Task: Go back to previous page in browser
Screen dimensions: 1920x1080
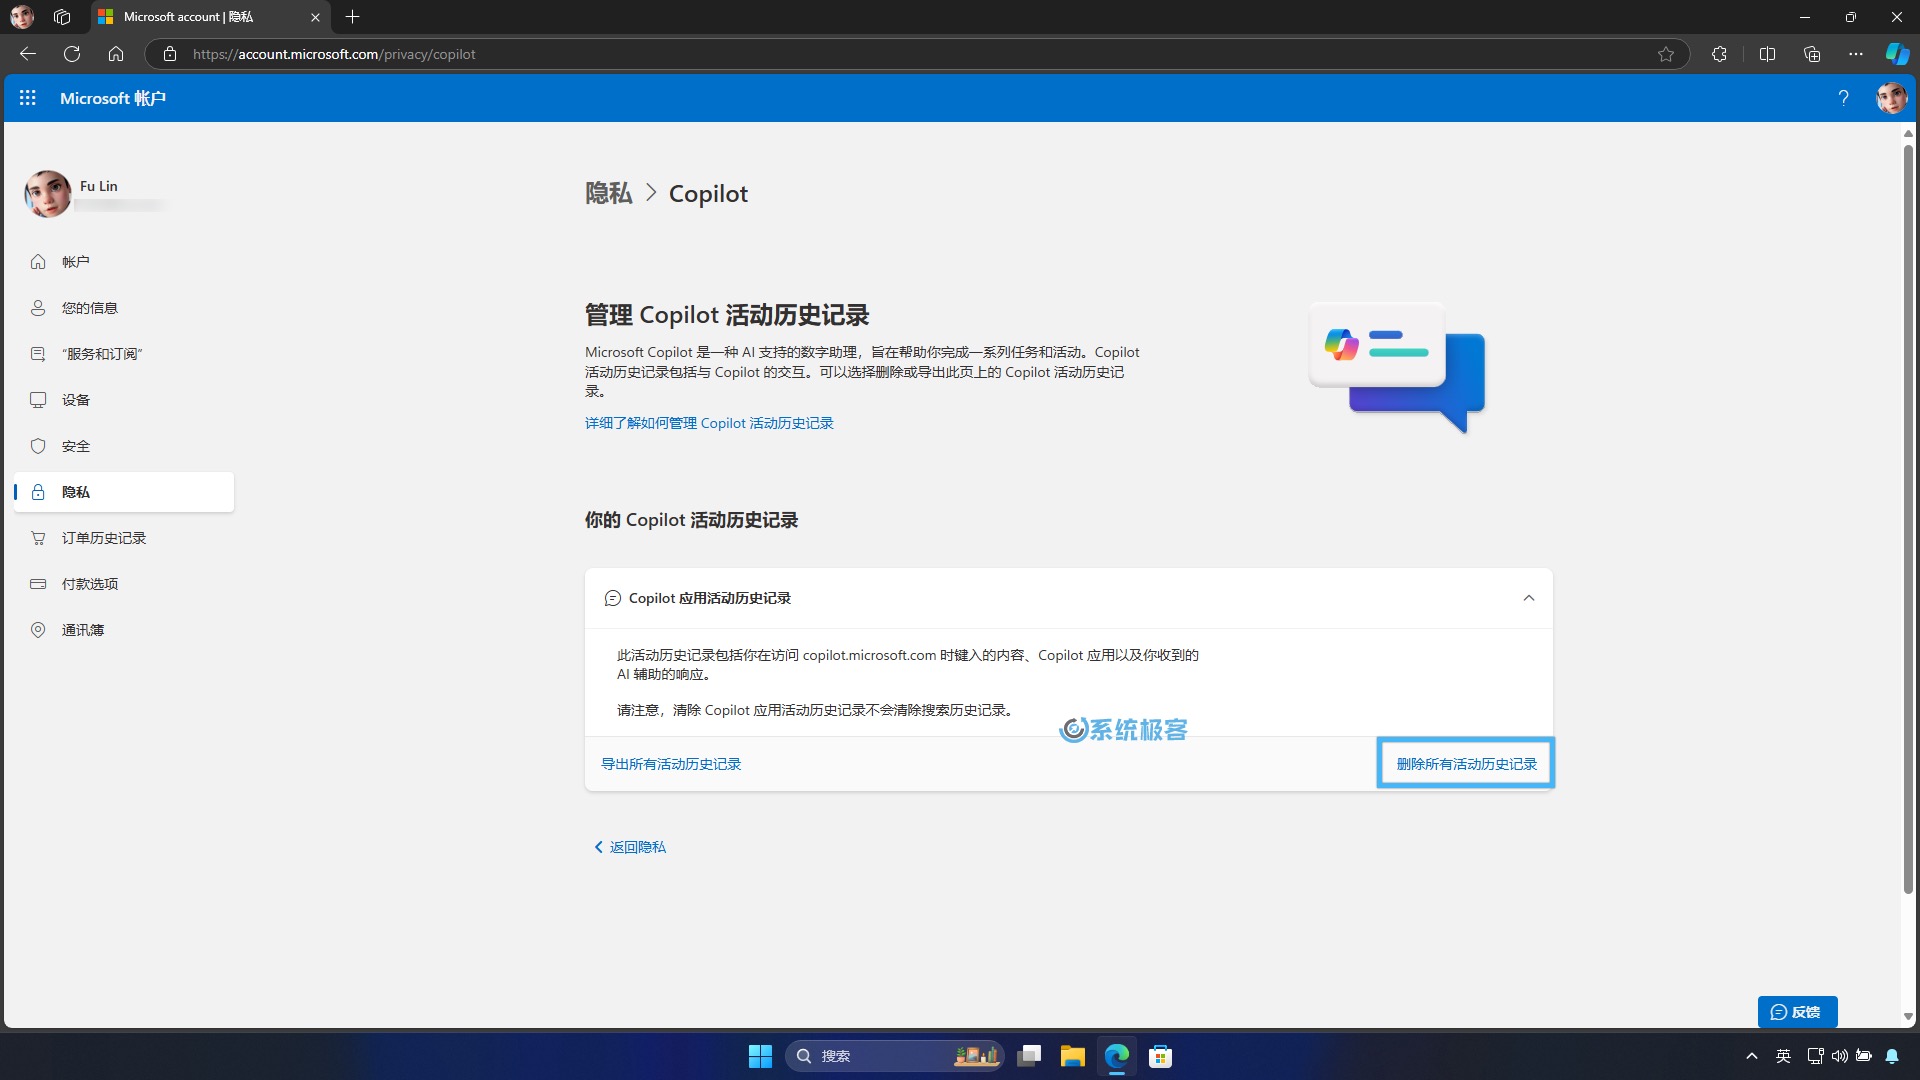Action: [28, 54]
